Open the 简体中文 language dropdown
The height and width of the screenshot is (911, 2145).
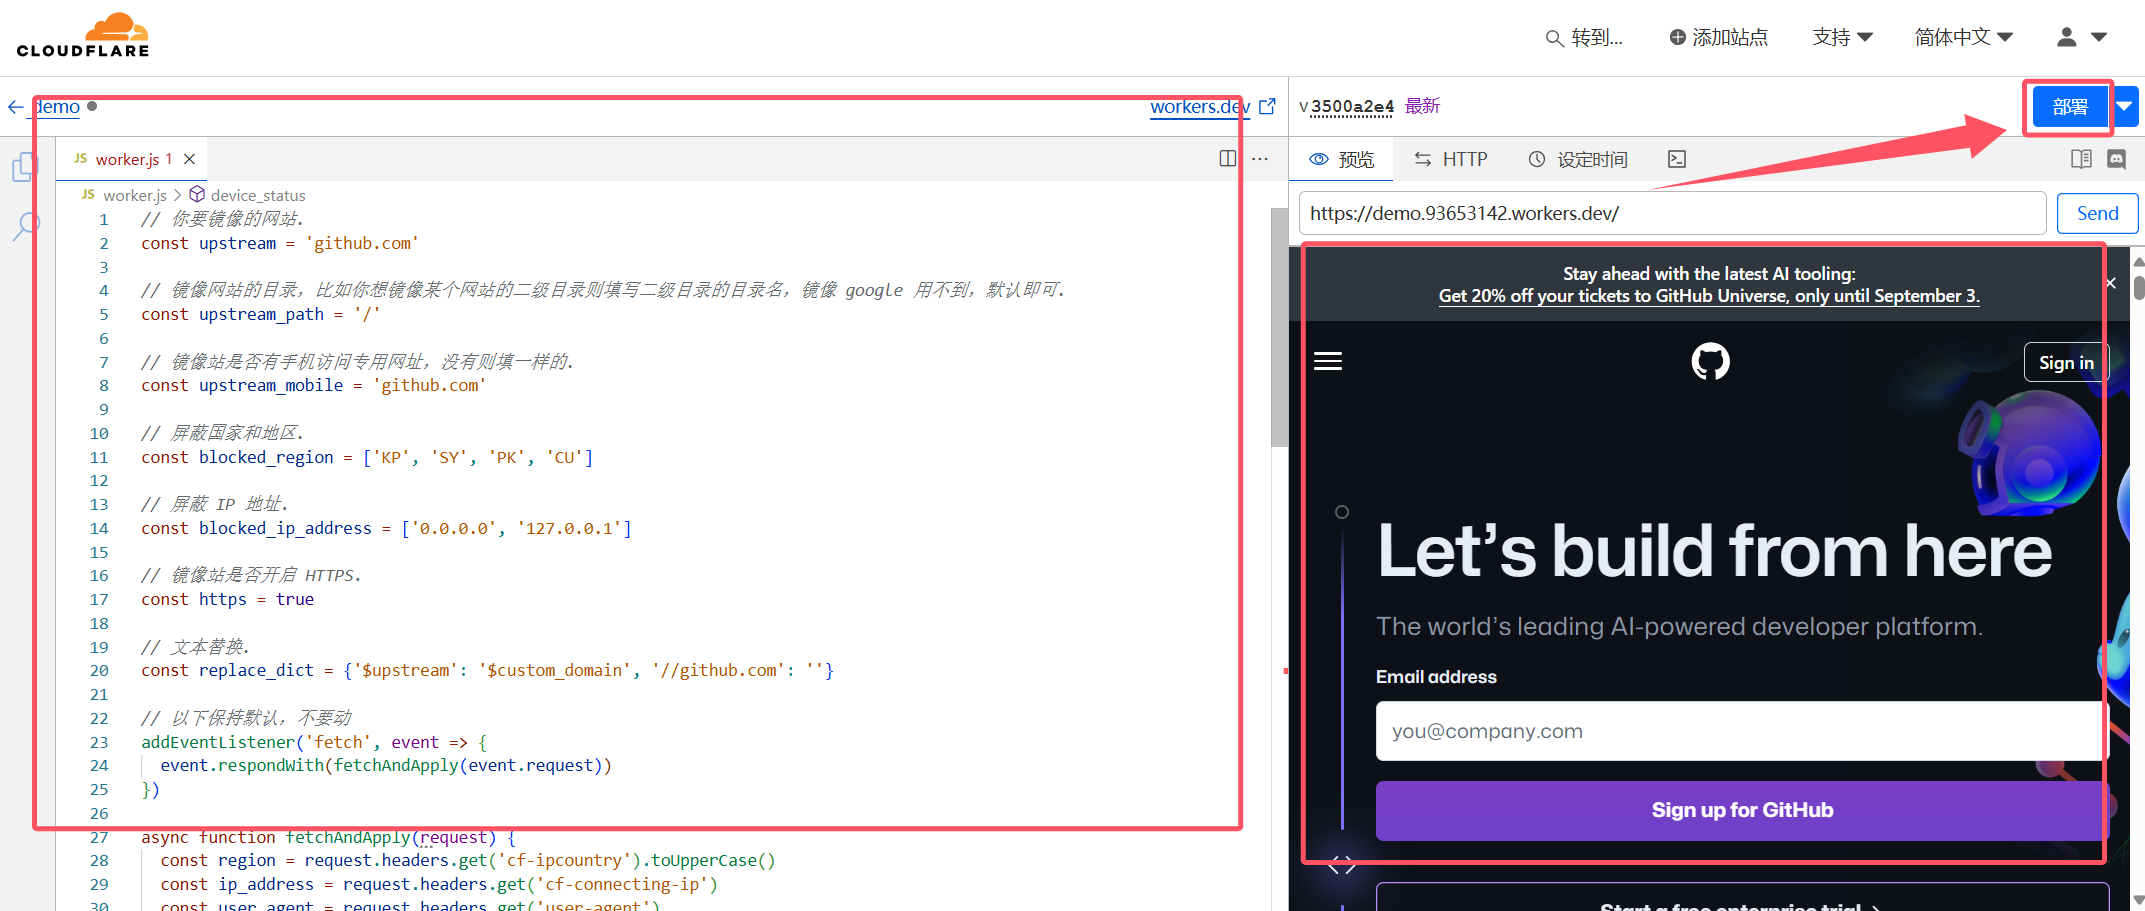coord(1963,37)
